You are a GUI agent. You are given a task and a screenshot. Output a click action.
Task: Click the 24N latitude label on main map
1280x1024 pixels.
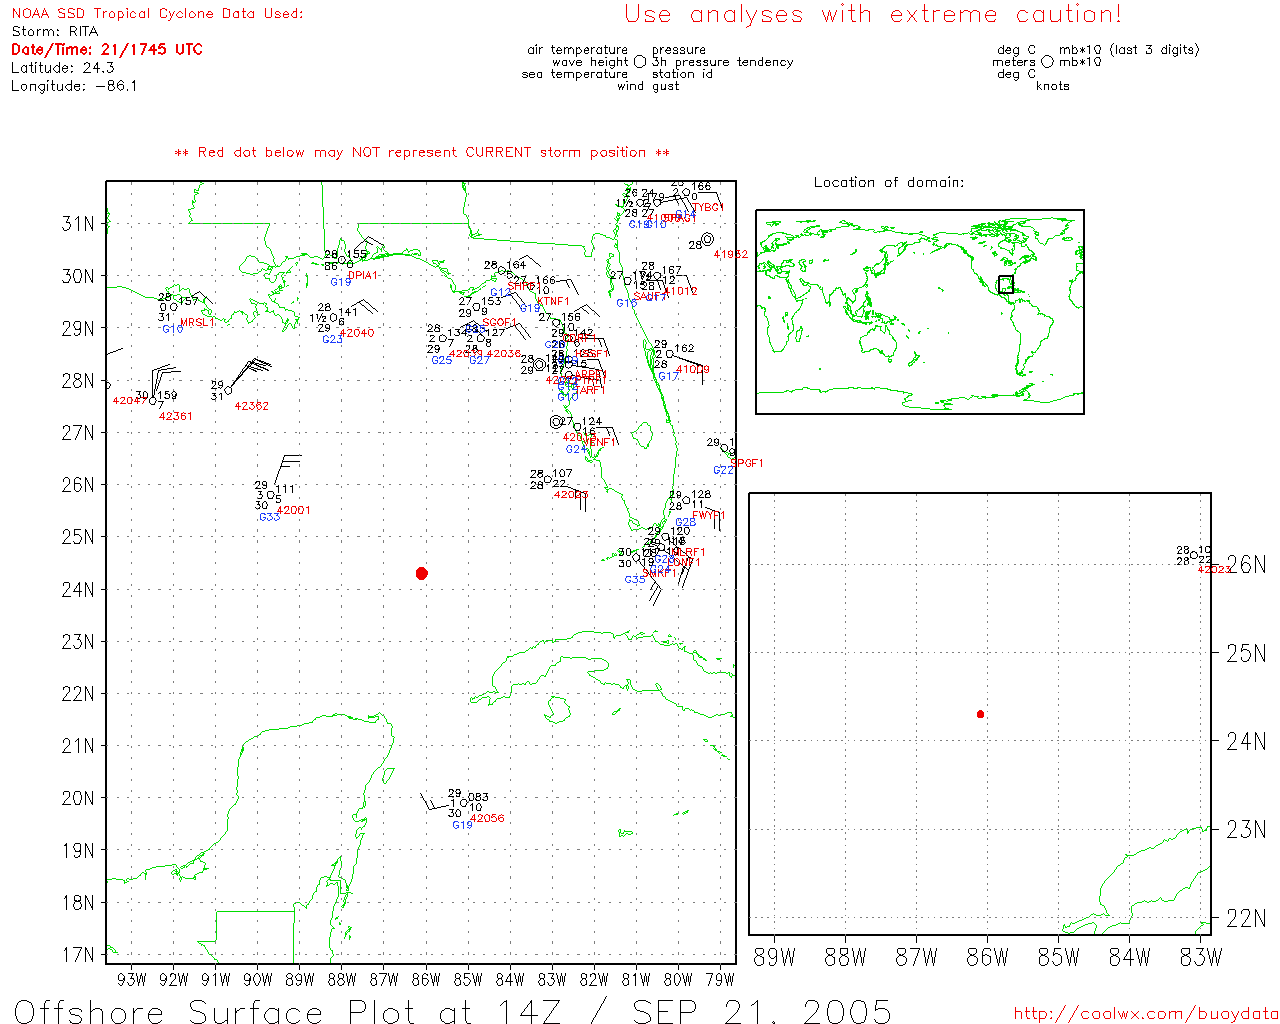tap(78, 590)
